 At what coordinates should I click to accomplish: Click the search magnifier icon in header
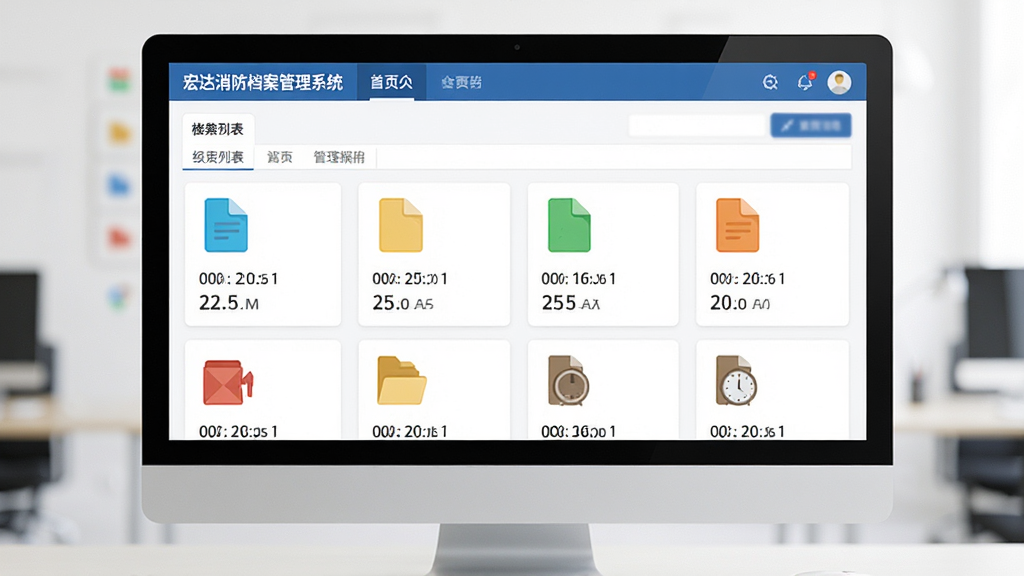771,82
